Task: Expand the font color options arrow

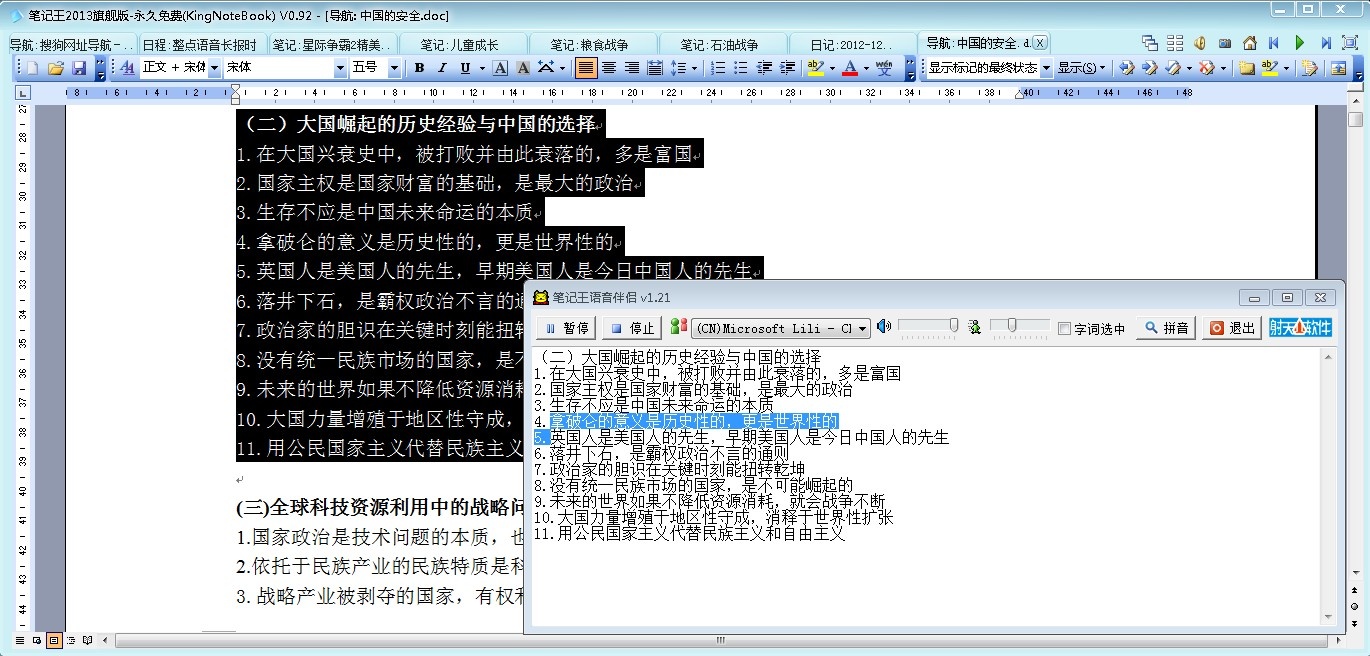Action: point(867,68)
